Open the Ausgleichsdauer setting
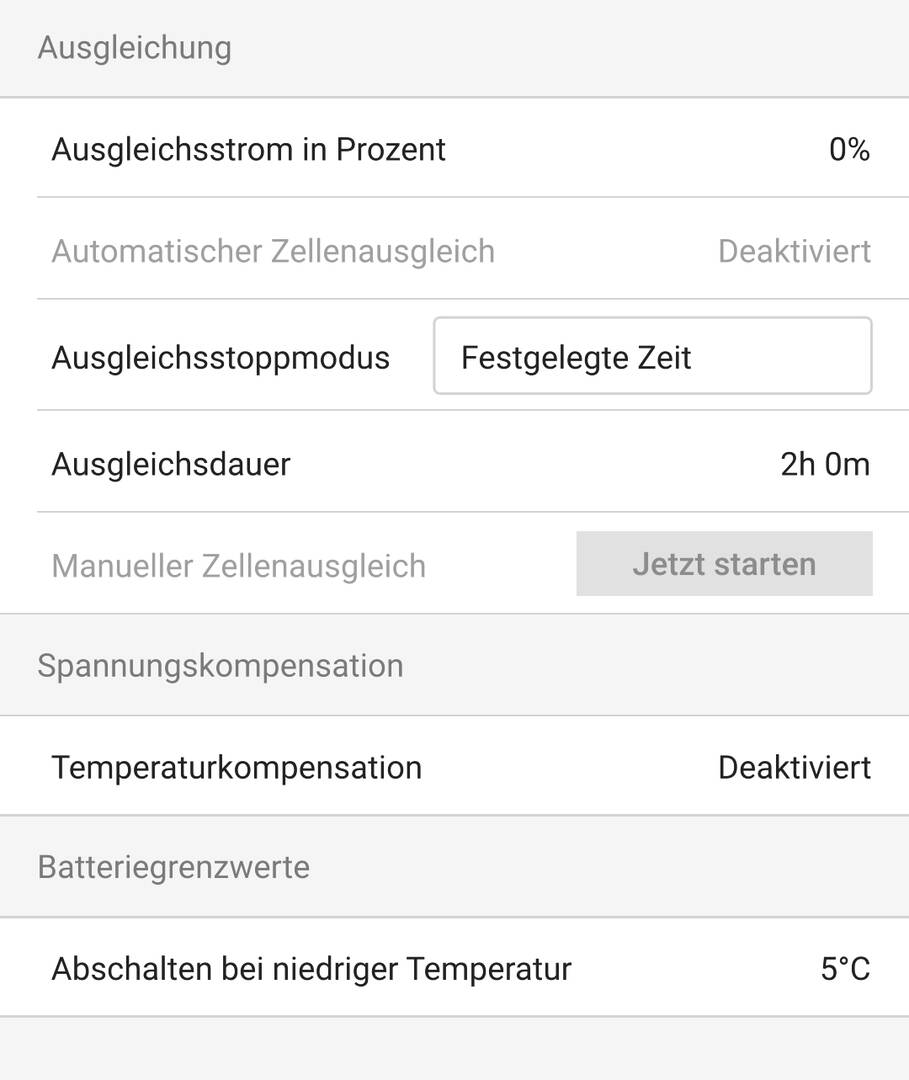The image size is (909, 1080). [454, 462]
